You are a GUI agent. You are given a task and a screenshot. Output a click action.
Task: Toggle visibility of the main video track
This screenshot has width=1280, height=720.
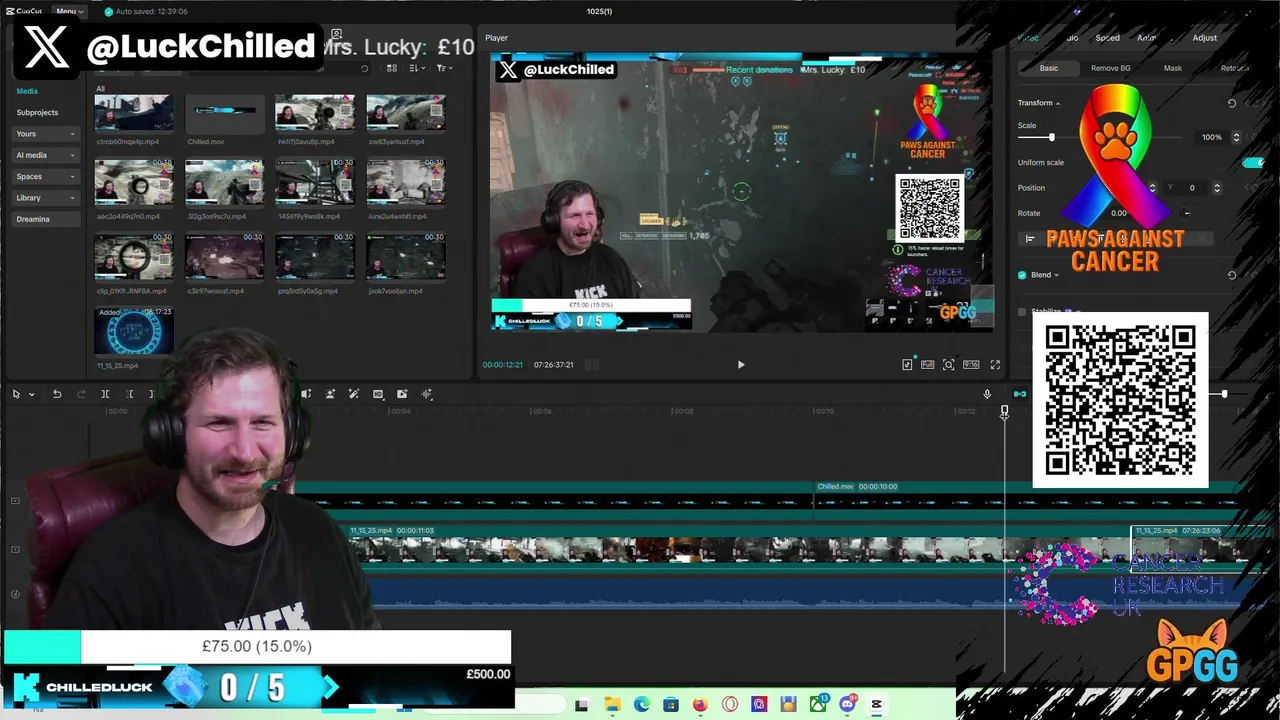point(15,550)
